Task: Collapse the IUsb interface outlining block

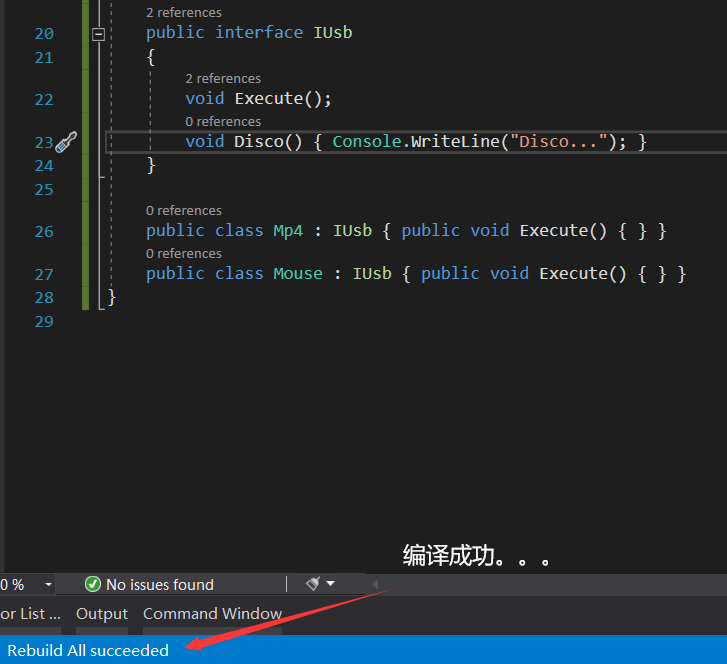Action: (x=98, y=33)
